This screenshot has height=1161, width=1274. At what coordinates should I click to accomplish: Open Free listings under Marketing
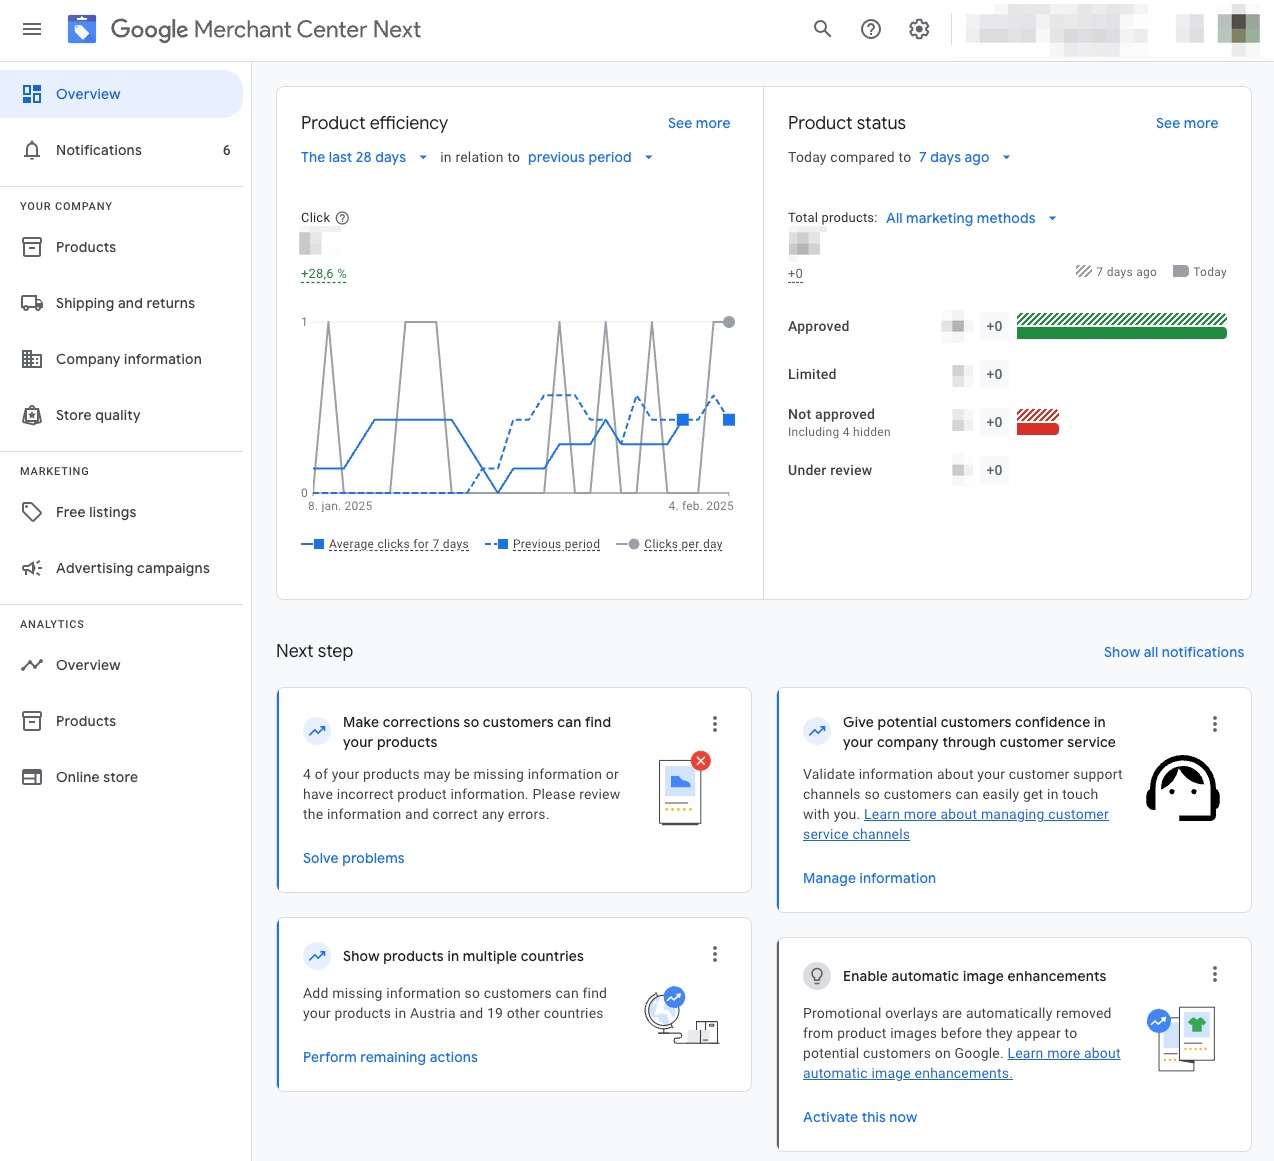pyautogui.click(x=121, y=512)
